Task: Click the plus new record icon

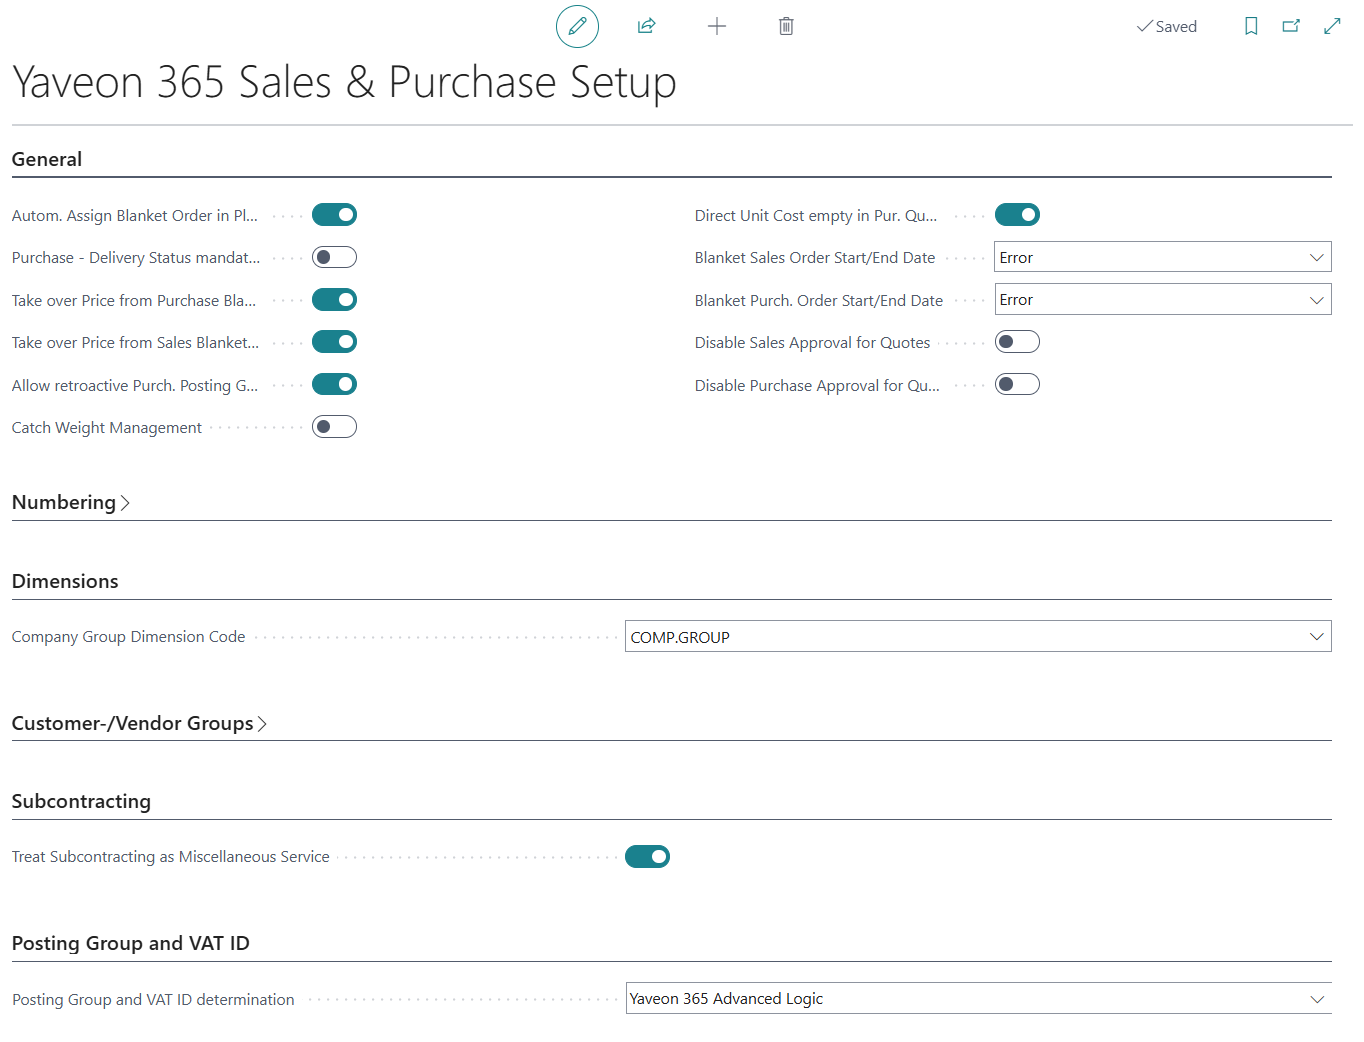Action: click(717, 27)
